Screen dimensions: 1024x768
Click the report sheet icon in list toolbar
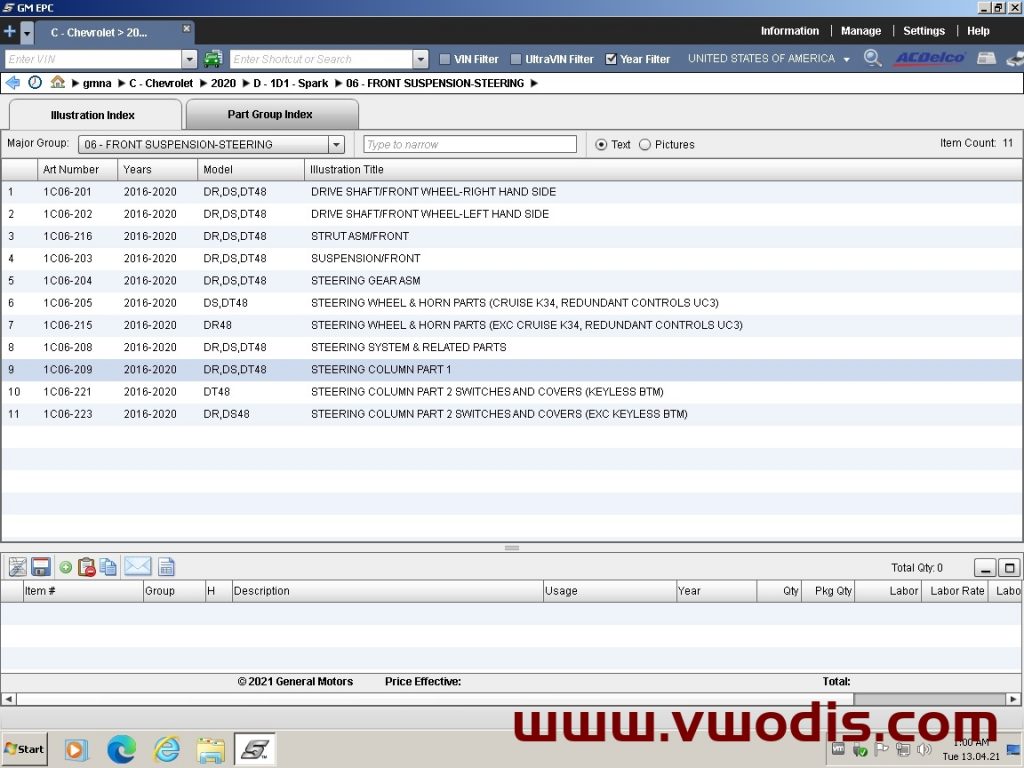click(167, 567)
